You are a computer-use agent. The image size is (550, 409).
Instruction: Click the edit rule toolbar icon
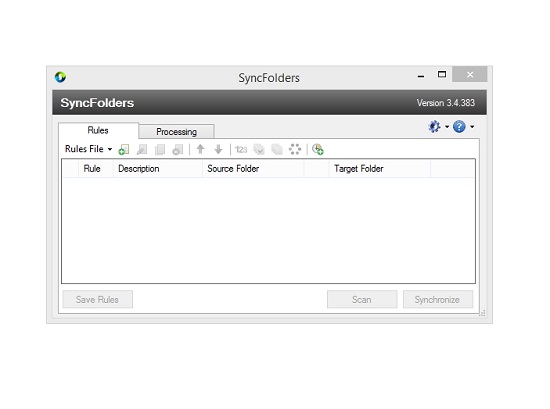142,149
